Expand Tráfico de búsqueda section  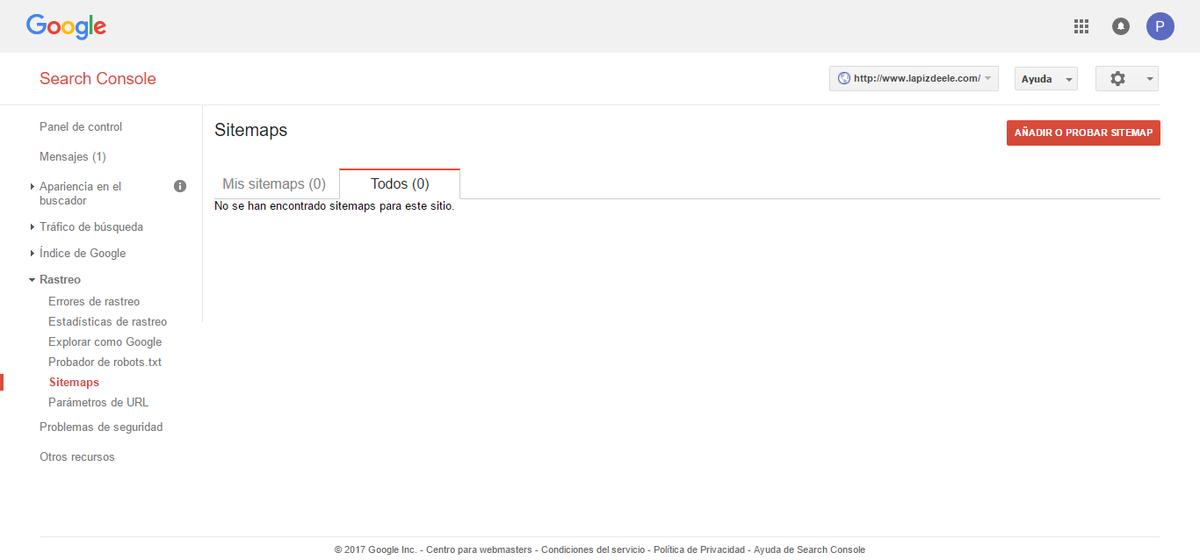coord(91,227)
